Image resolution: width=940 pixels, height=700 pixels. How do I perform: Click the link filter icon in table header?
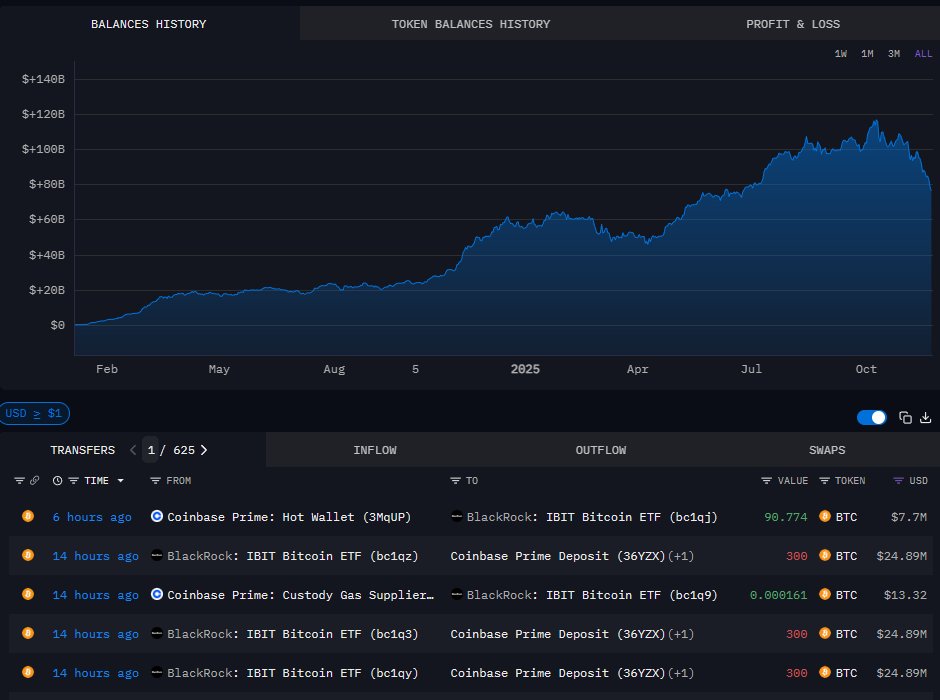pyautogui.click(x=34, y=481)
